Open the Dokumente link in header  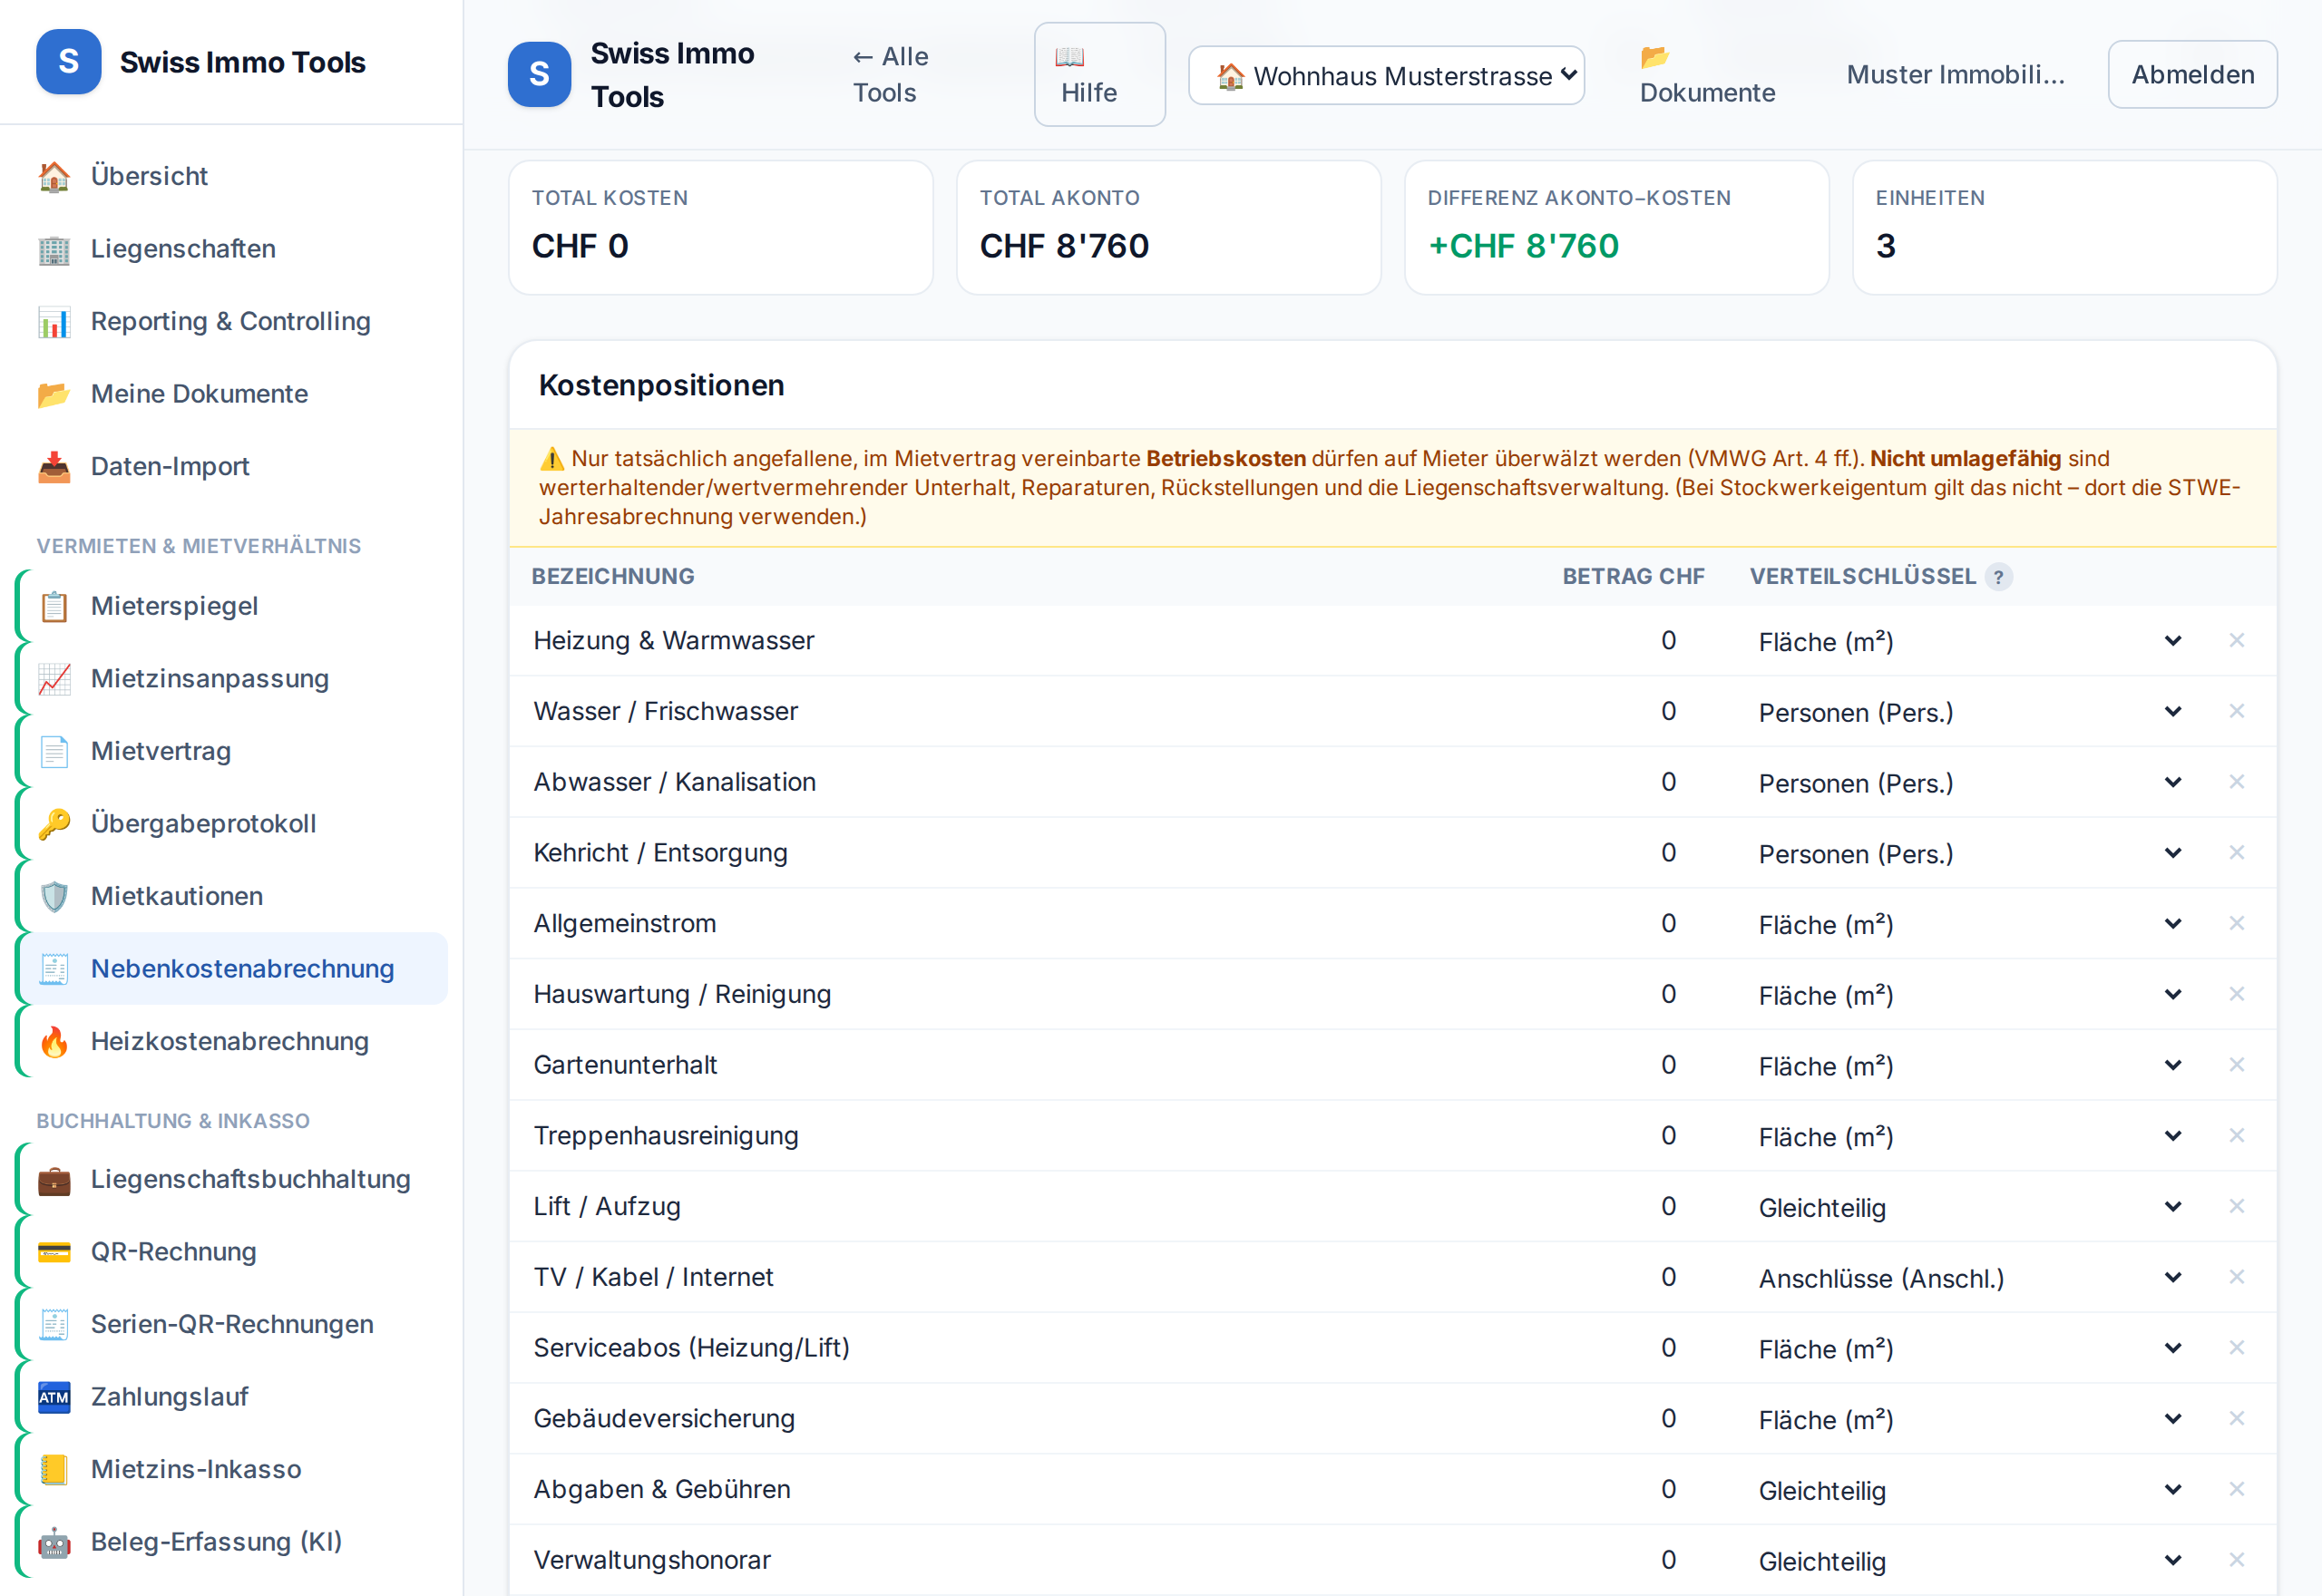[x=1706, y=75]
